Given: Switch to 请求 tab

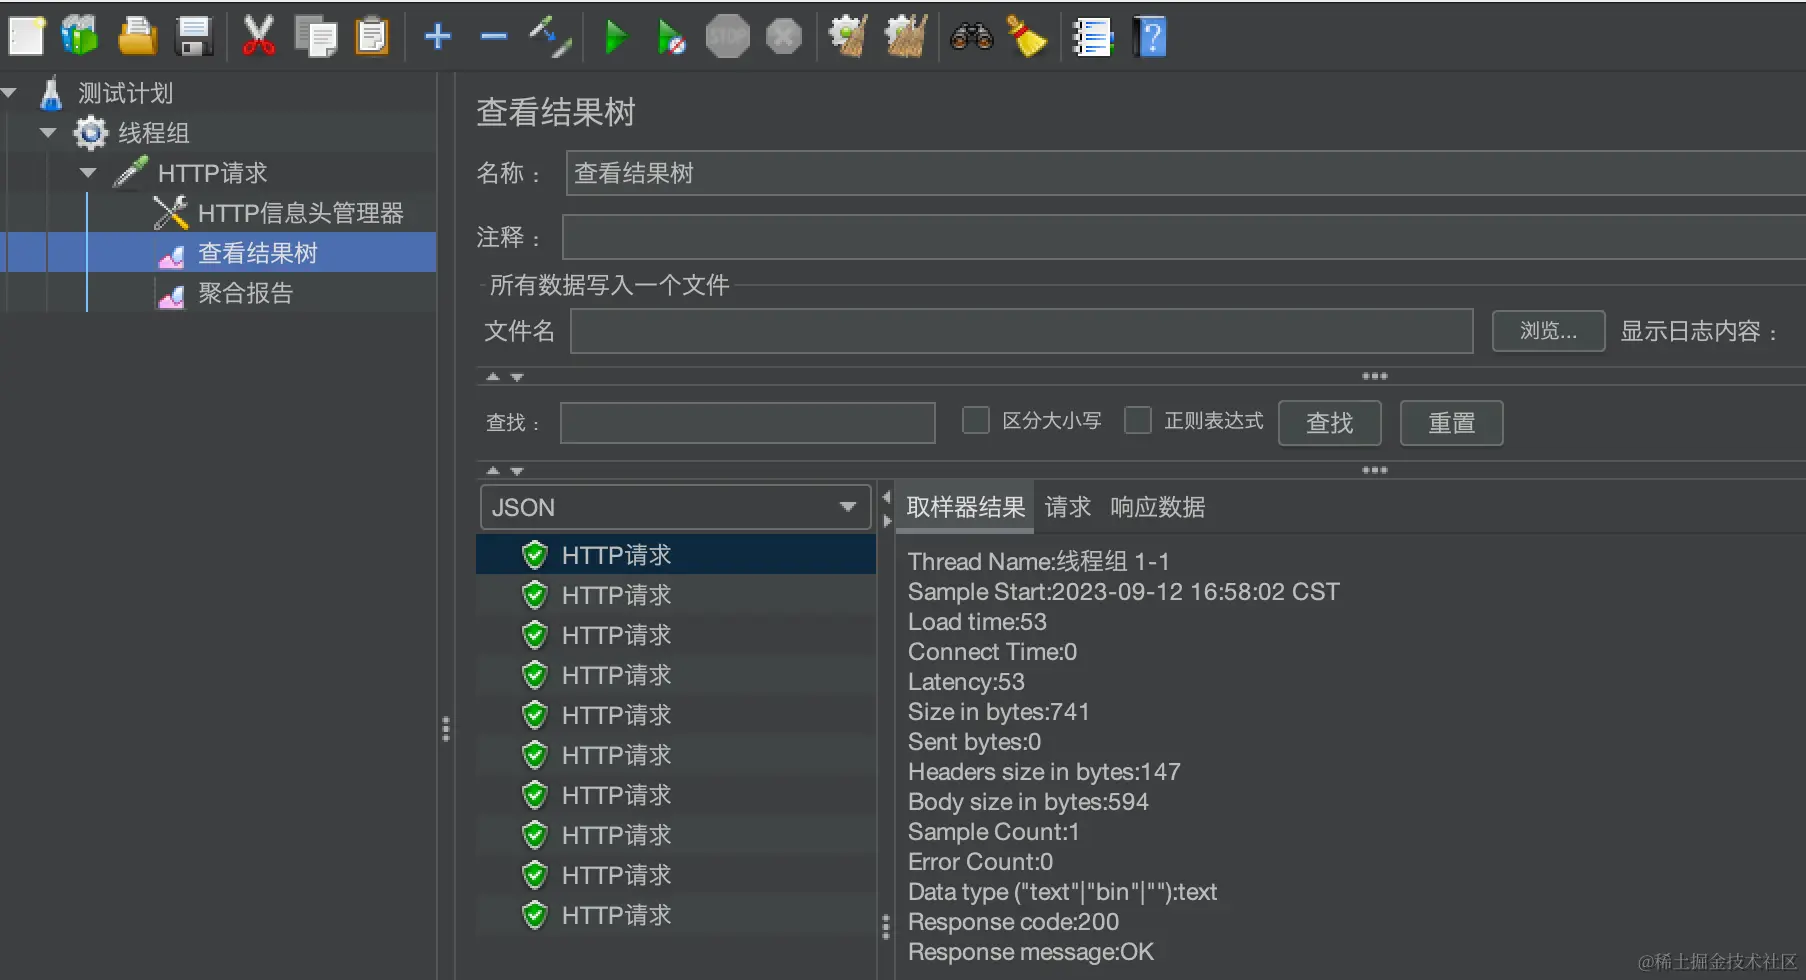Looking at the screenshot, I should pyautogui.click(x=1068, y=507).
